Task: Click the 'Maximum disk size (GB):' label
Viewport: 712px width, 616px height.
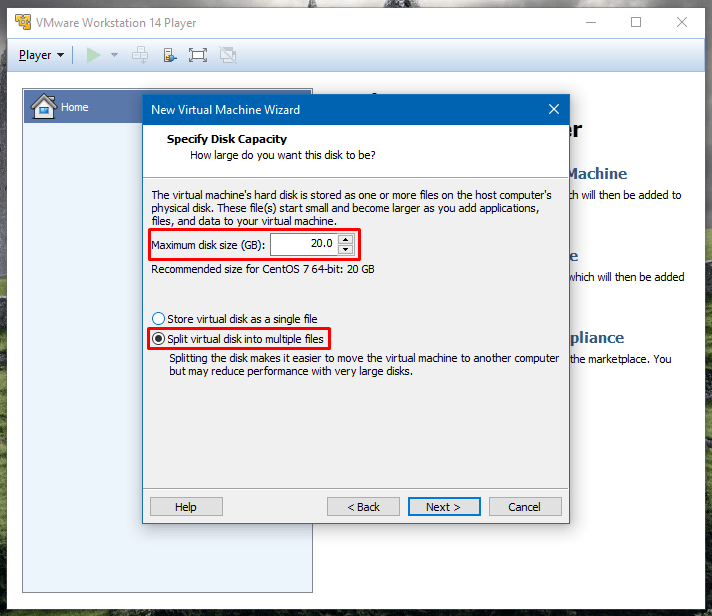Action: click(x=208, y=245)
